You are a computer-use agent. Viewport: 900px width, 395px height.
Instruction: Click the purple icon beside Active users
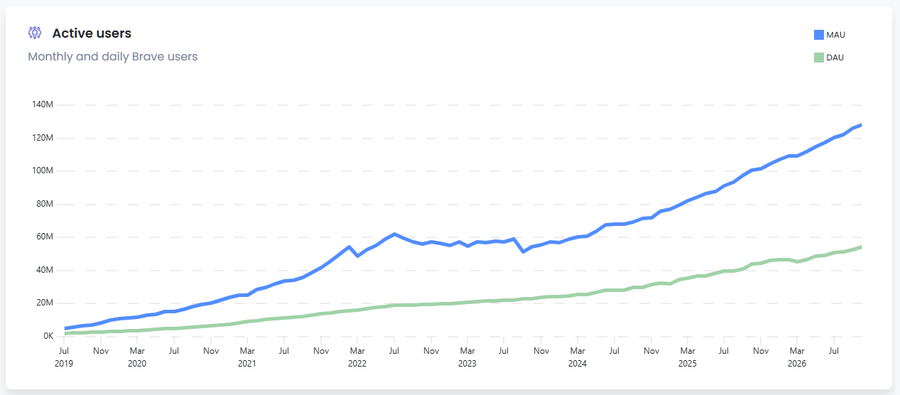35,33
